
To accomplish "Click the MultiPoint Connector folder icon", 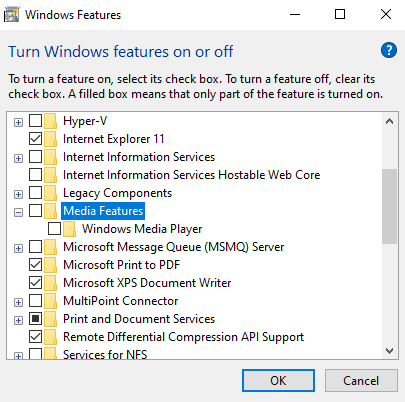I will tap(50, 301).
